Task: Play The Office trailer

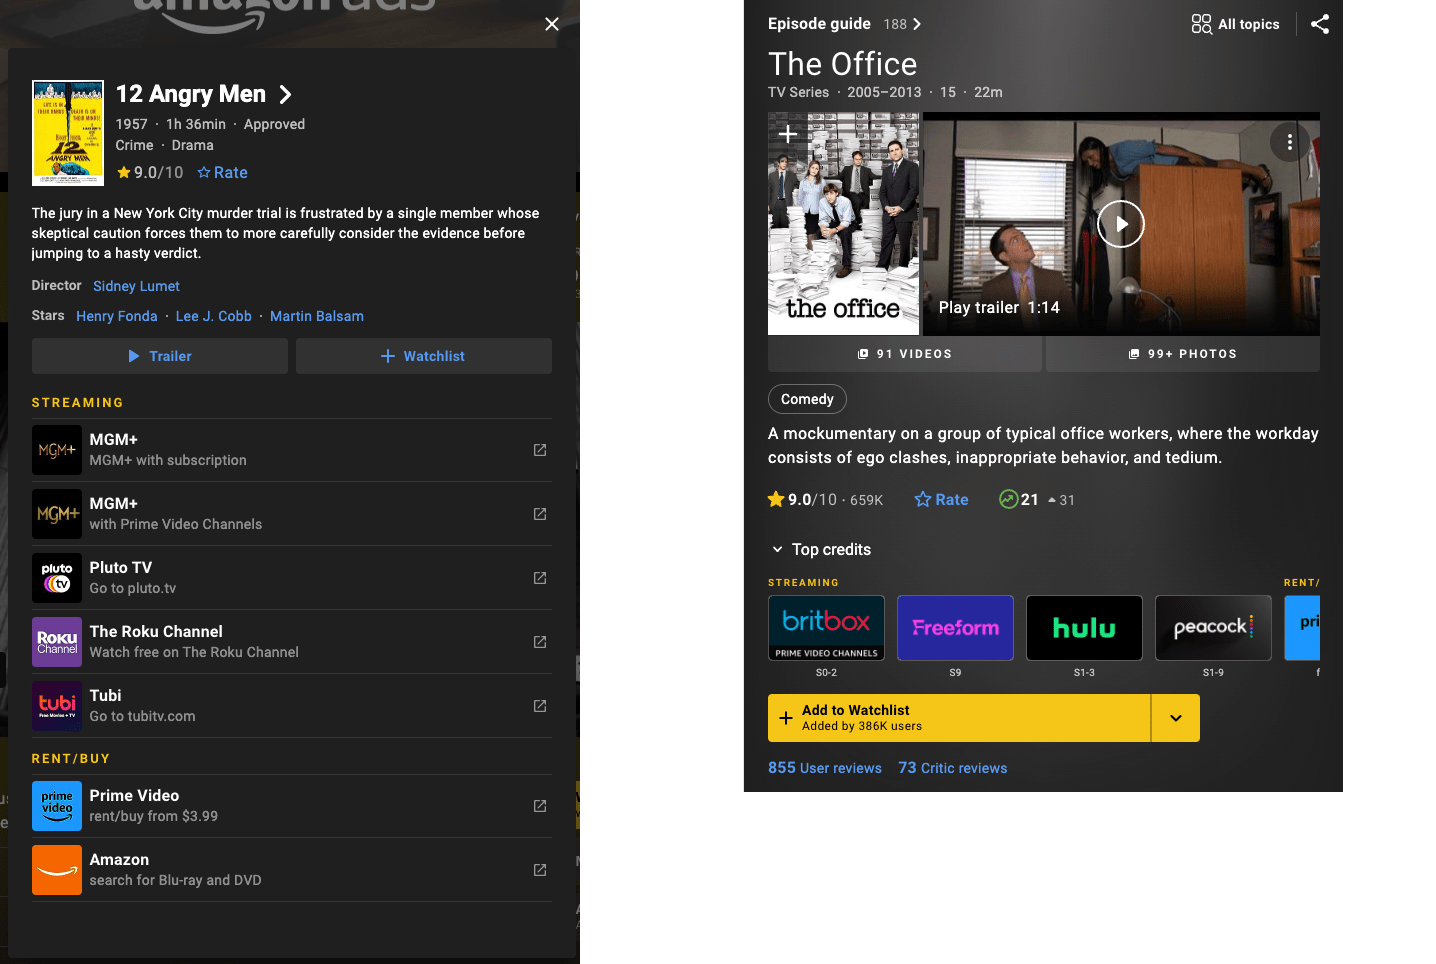Action: [x=1121, y=224]
